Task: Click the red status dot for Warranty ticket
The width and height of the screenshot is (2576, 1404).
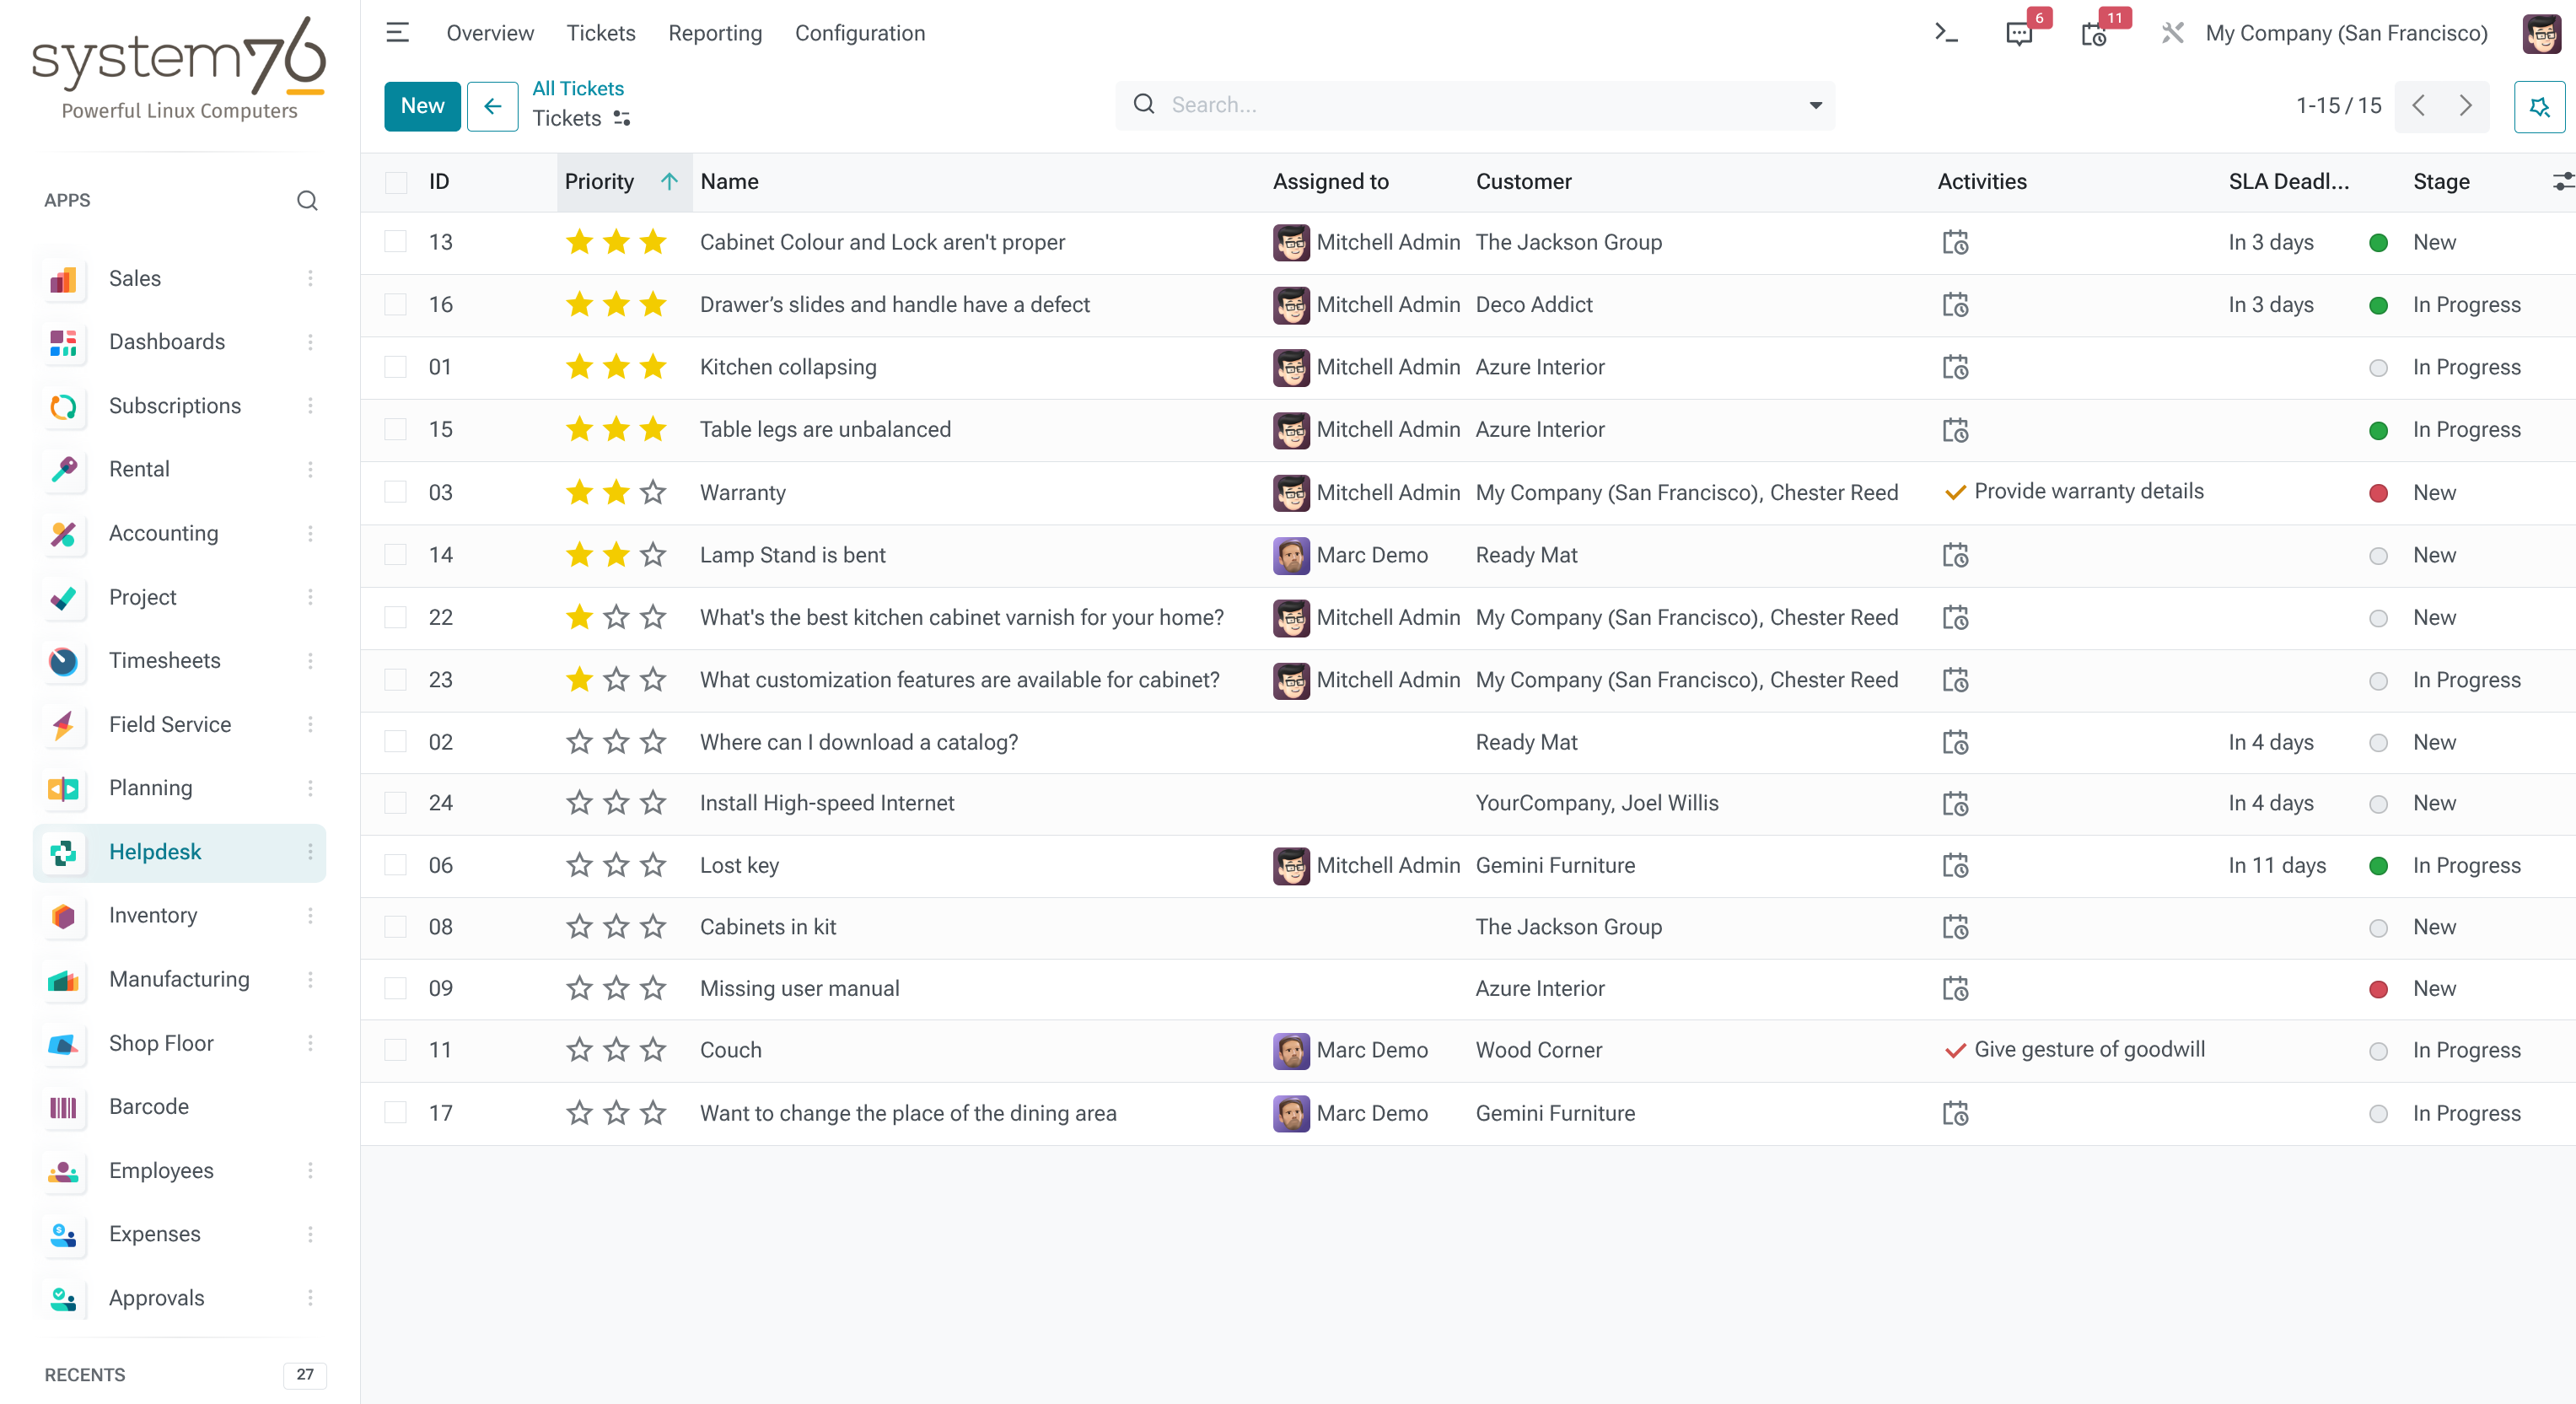Action: (2379, 493)
